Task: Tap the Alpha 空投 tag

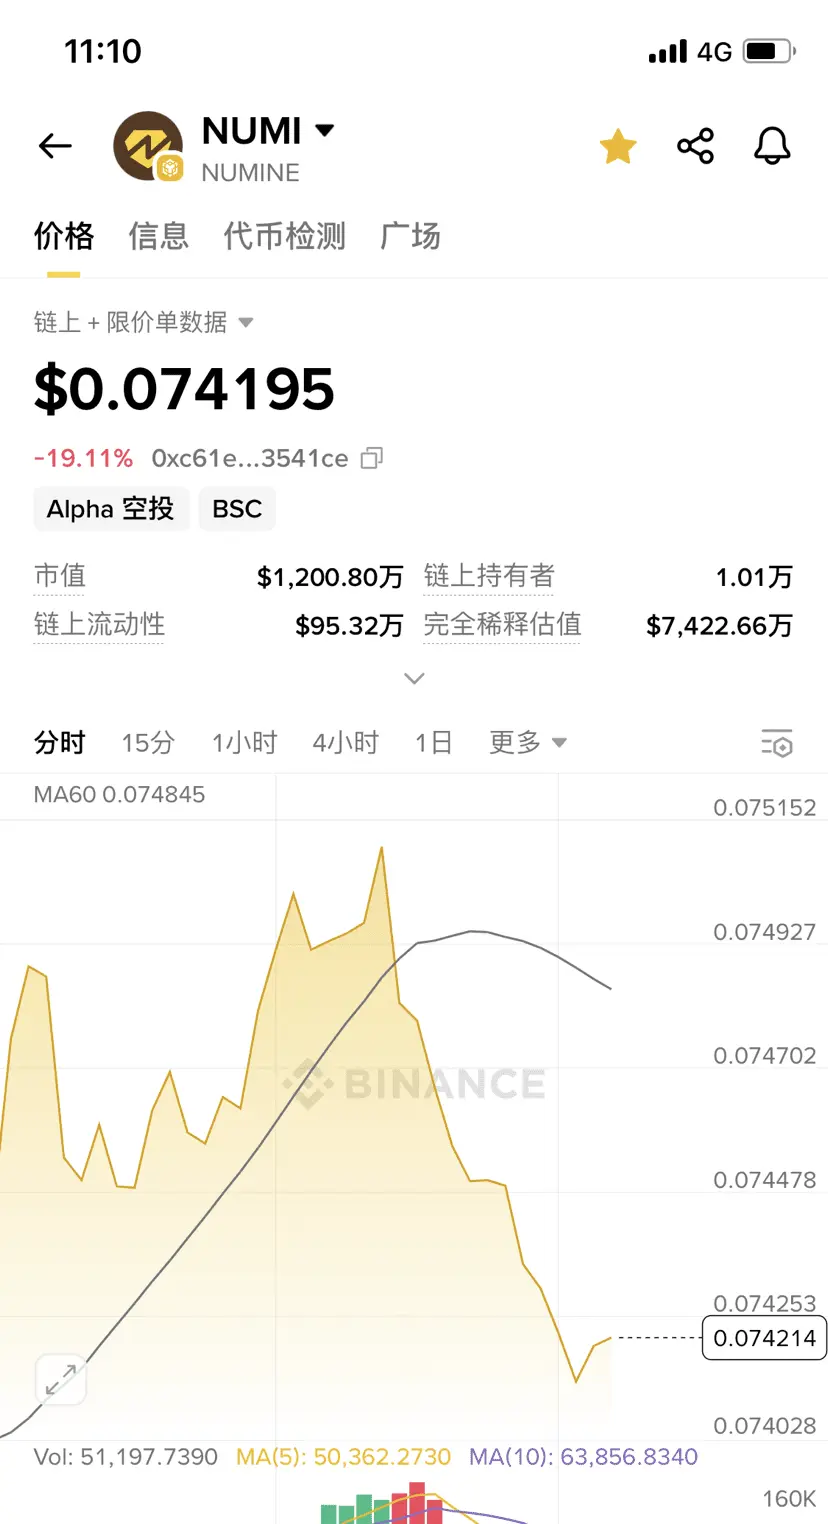Action: click(x=111, y=509)
